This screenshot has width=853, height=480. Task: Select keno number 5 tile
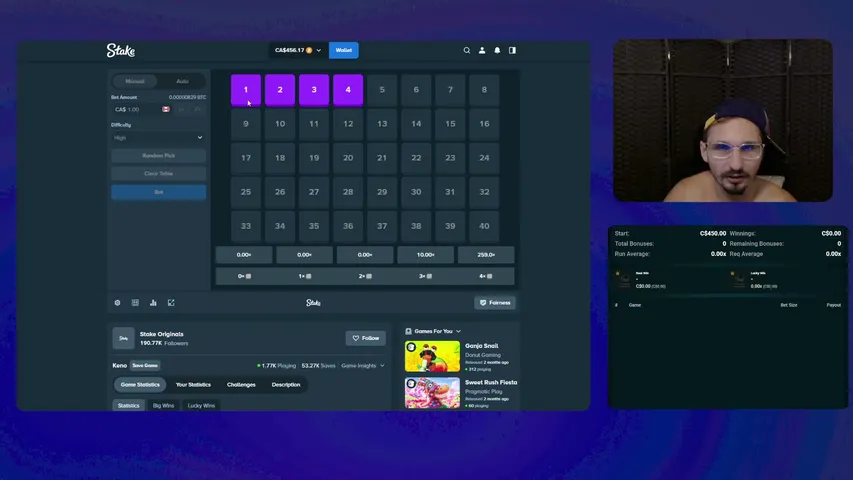coord(382,90)
